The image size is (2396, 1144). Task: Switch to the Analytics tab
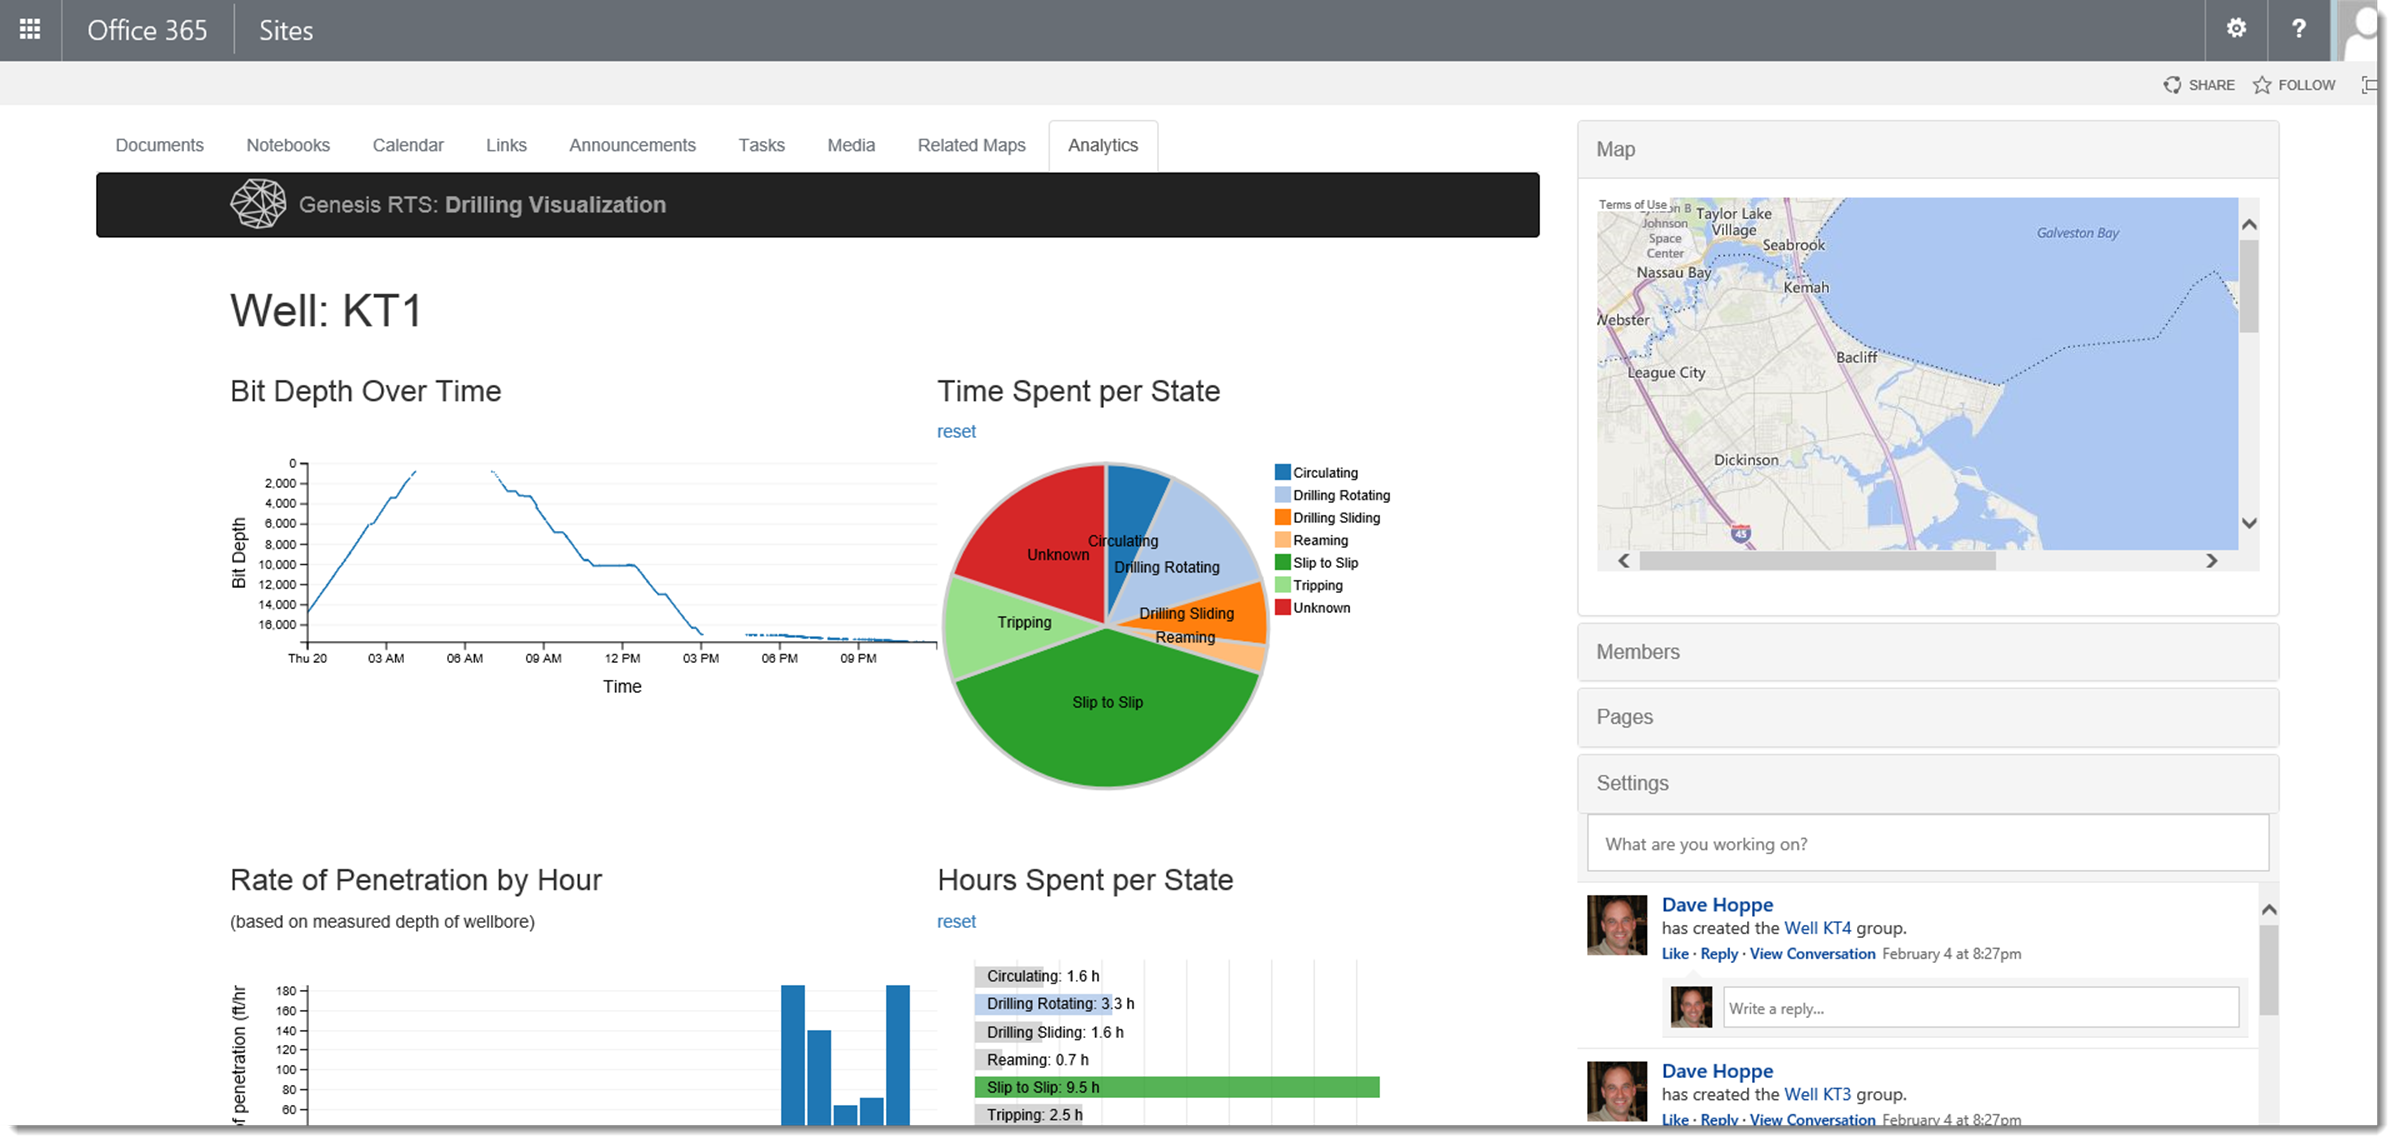(x=1103, y=146)
